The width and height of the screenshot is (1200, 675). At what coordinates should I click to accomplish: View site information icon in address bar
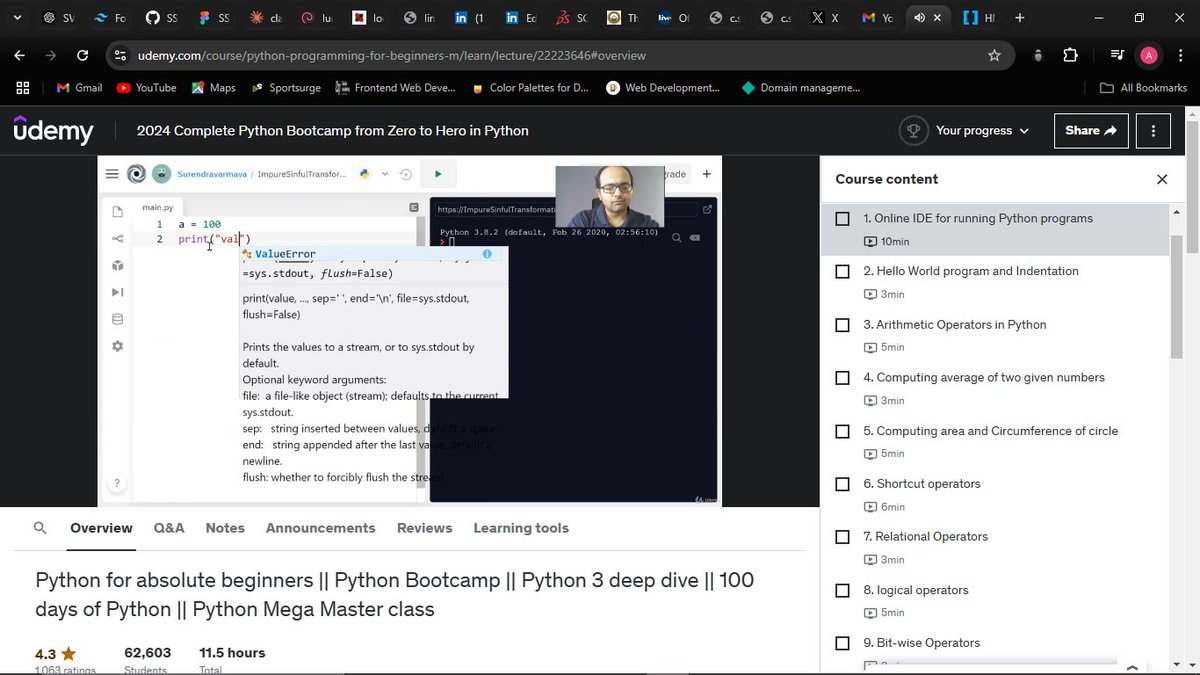[x=120, y=55]
